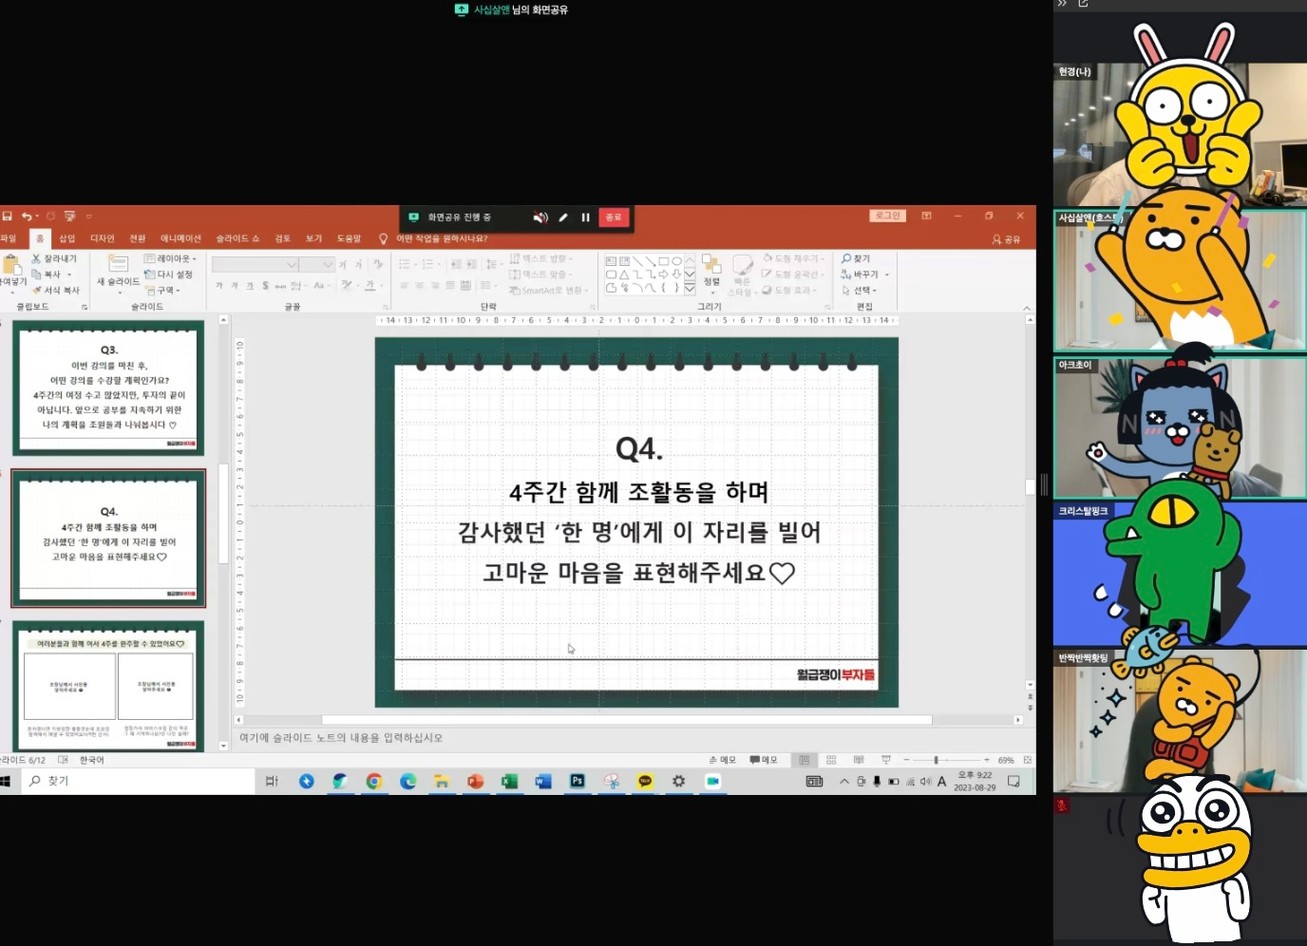Switch to the 전환 tab

pos(137,239)
